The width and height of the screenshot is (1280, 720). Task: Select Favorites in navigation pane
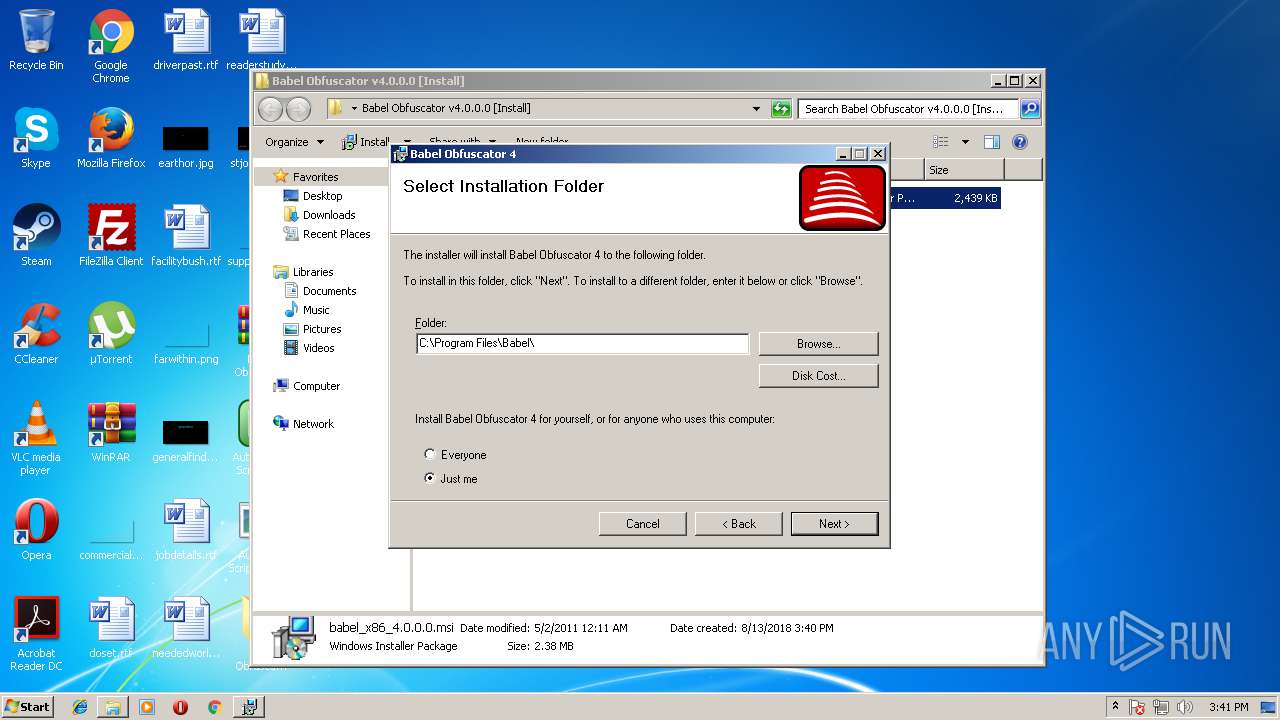[x=315, y=177]
